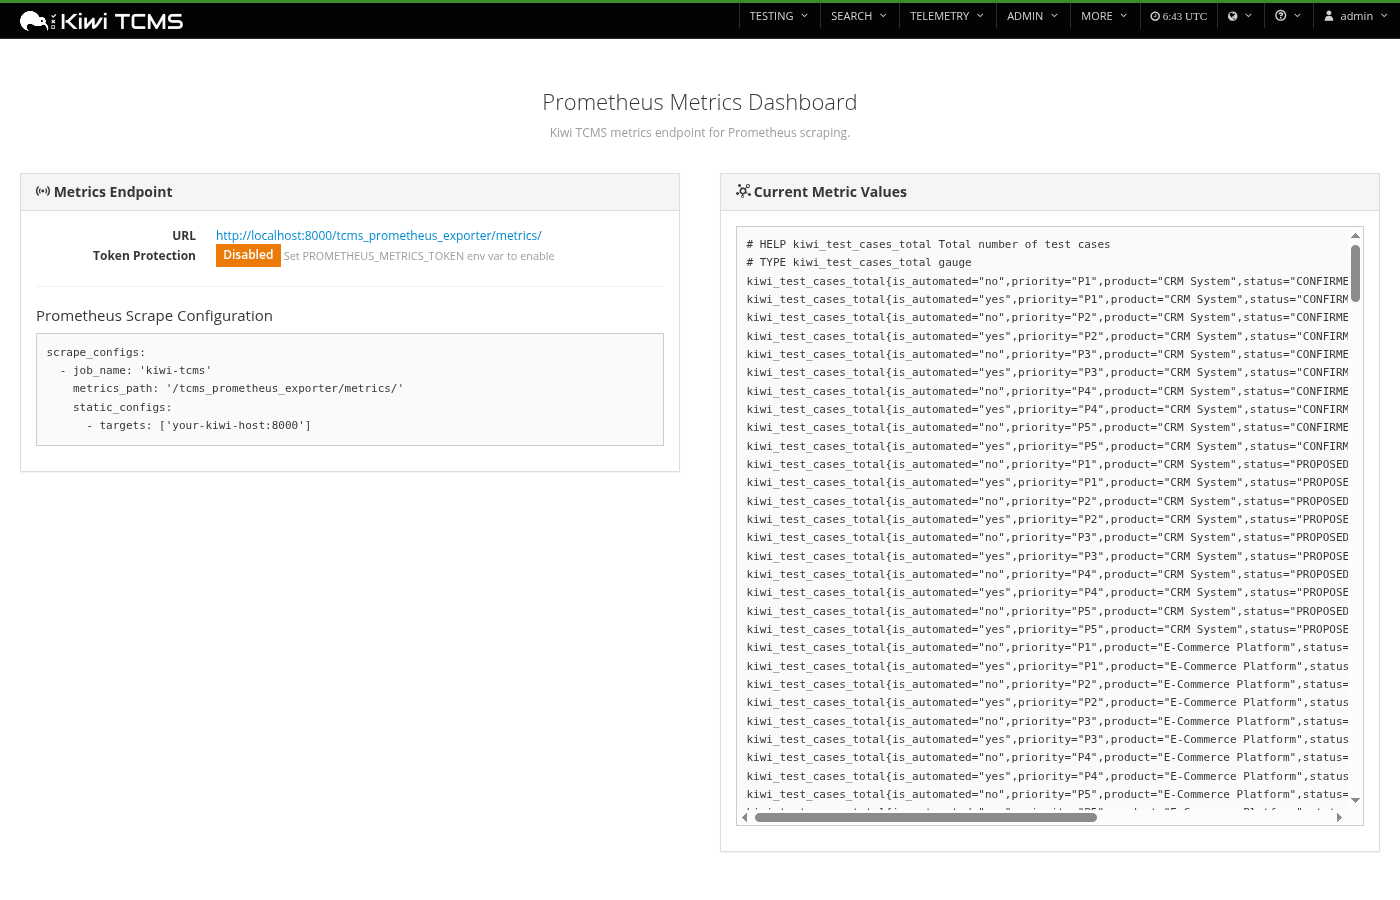Screen dimensions: 1400x900
Task: Expand the help menu chevron
Action: click(1297, 16)
